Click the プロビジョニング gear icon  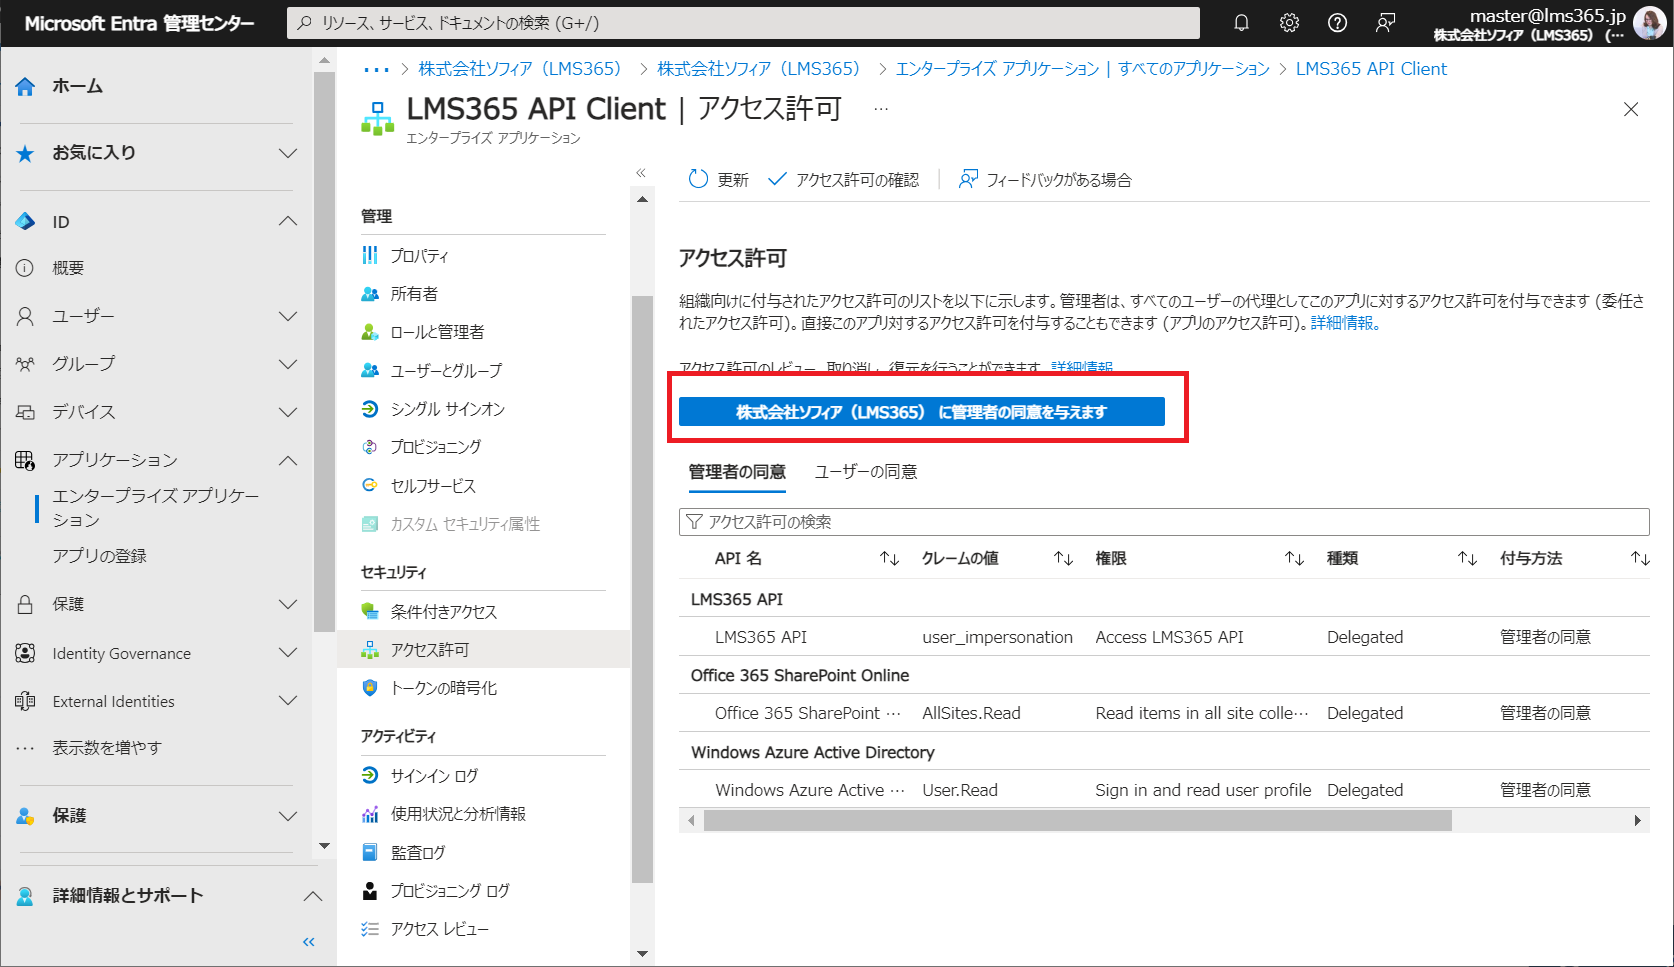click(x=370, y=447)
